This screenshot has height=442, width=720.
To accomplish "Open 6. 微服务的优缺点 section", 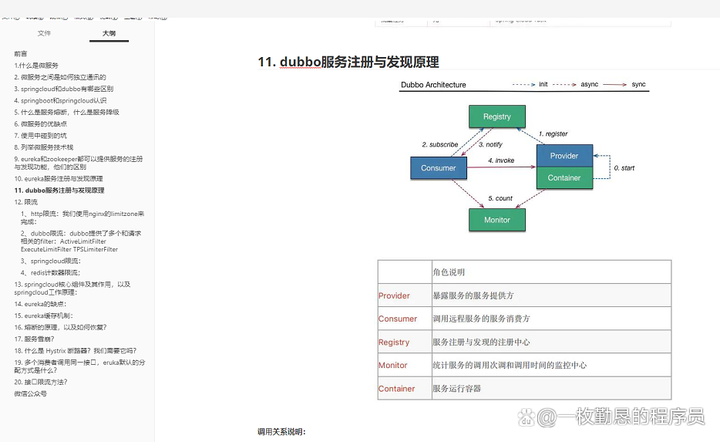I will 40,124.
